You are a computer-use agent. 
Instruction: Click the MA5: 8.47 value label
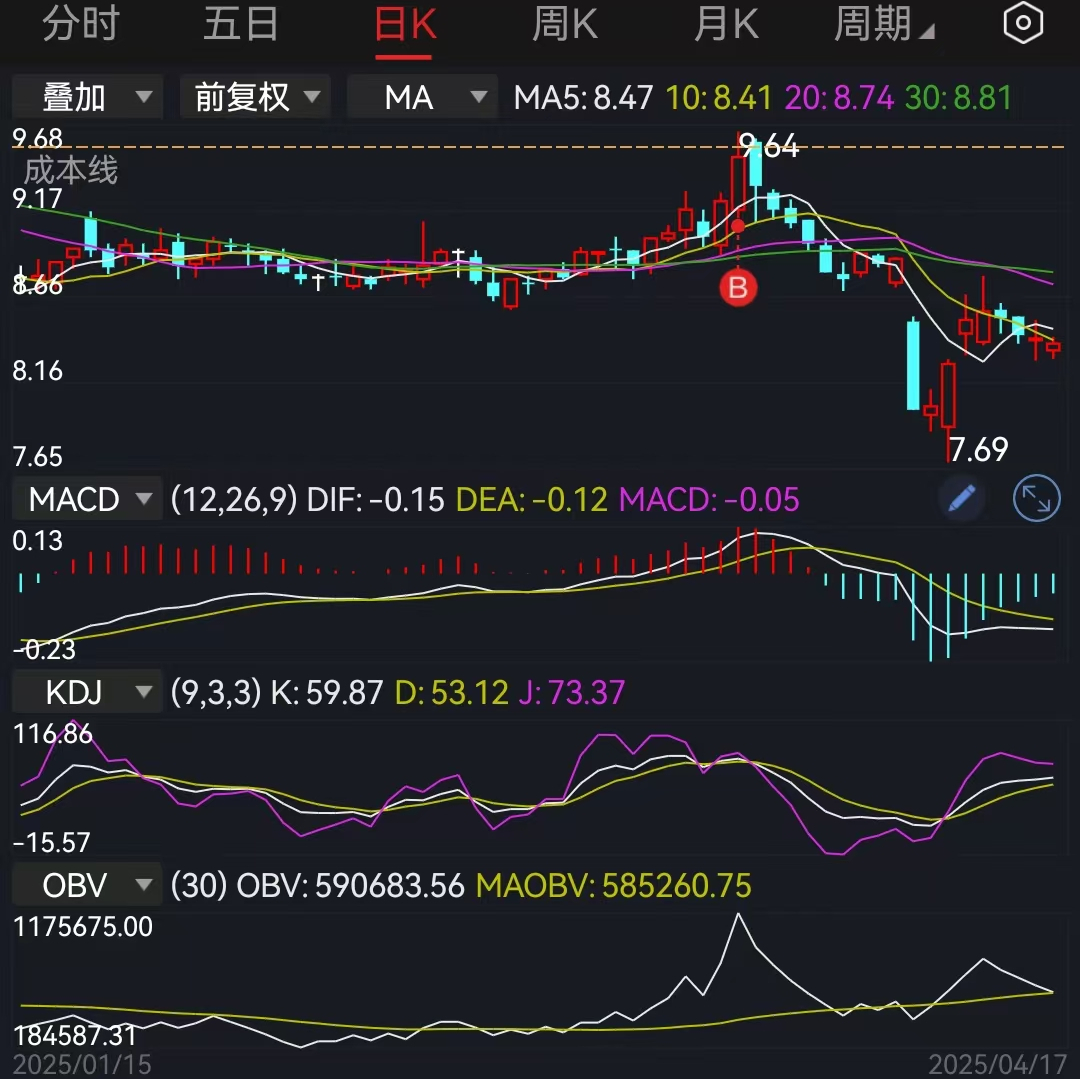583,97
